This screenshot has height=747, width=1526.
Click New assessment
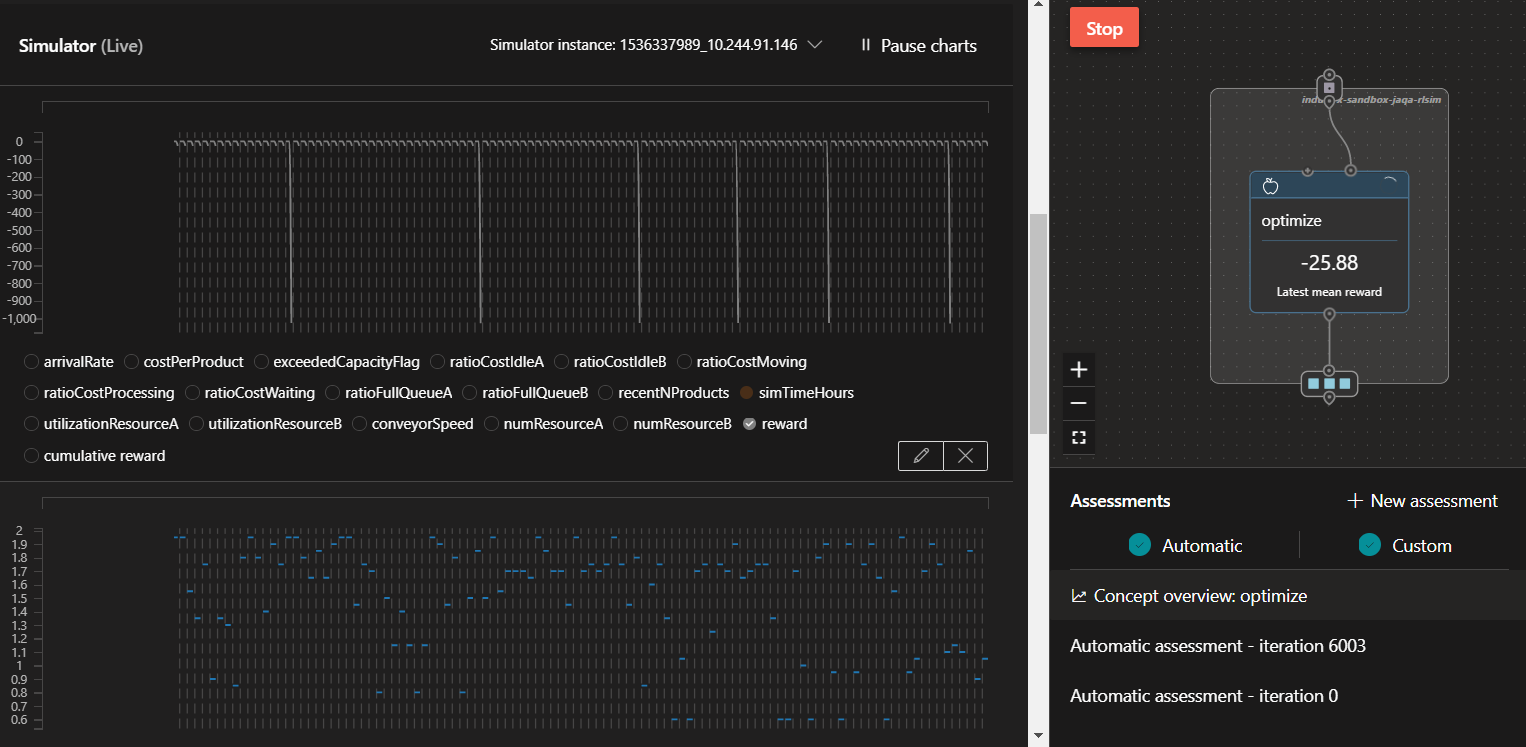(x=1422, y=501)
